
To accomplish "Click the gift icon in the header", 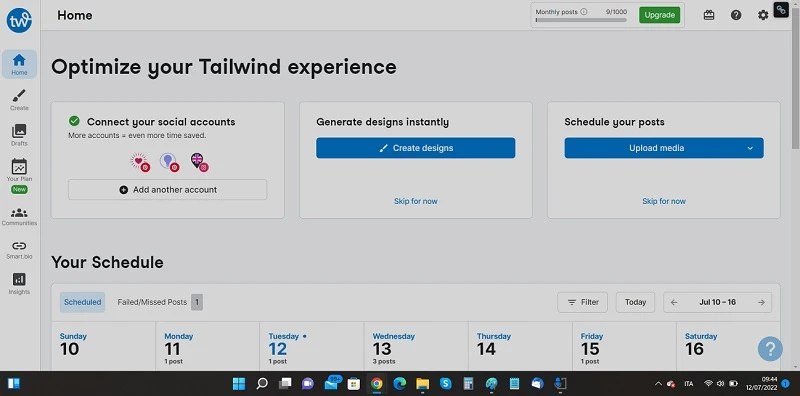I will 709,15.
